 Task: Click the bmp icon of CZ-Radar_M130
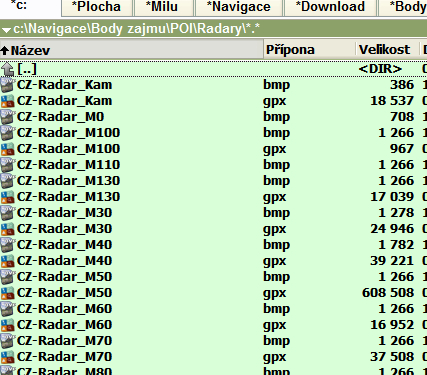7,181
